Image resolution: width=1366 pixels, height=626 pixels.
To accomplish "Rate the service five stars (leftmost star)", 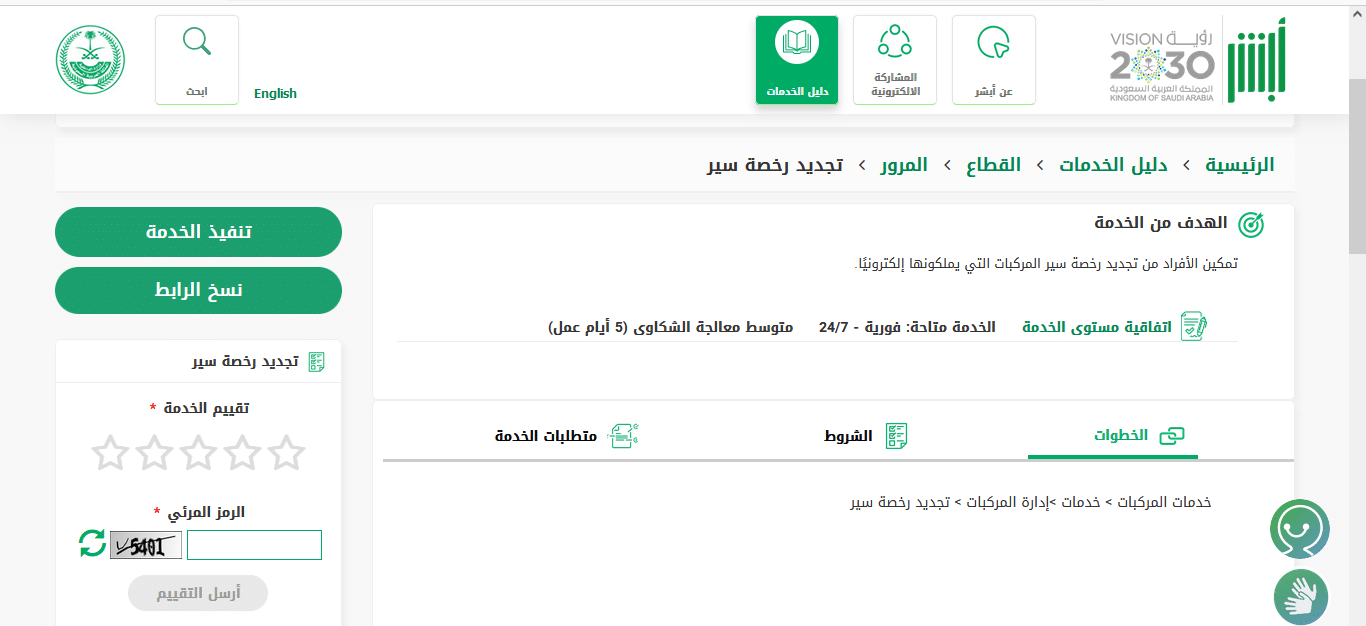I will [110, 453].
